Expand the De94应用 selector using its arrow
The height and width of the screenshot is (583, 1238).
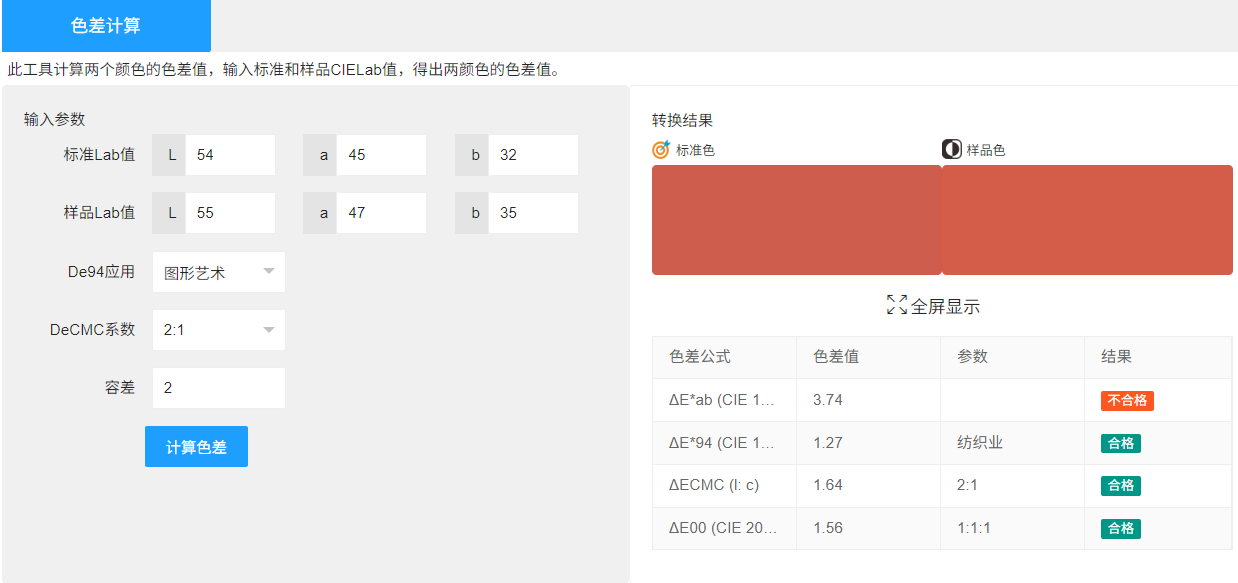point(268,271)
